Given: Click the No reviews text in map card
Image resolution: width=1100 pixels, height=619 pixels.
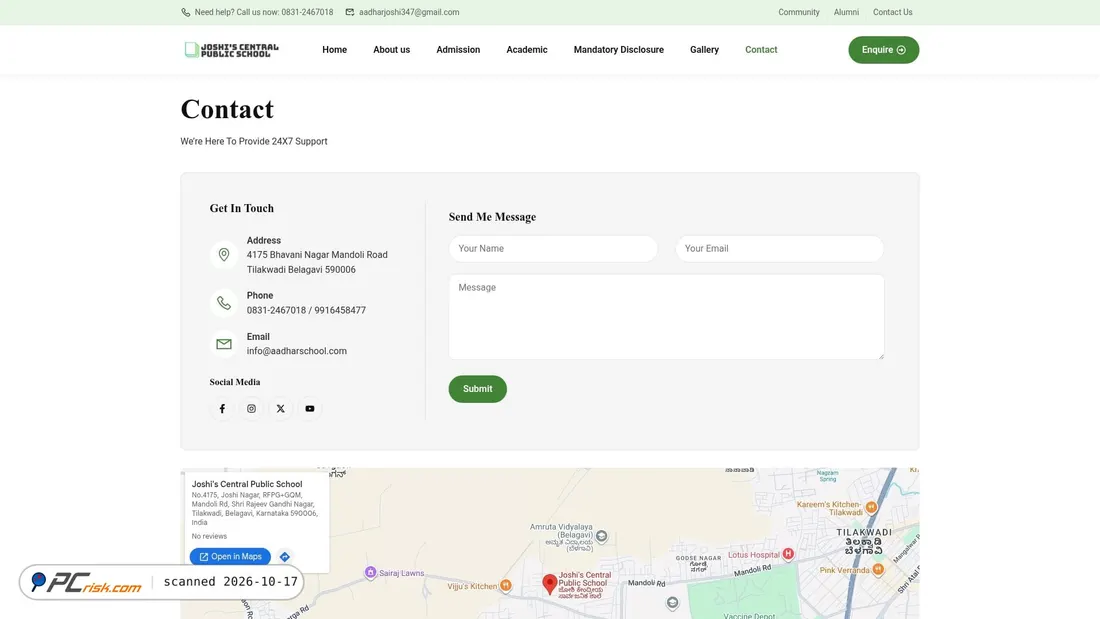Looking at the screenshot, I should point(209,536).
